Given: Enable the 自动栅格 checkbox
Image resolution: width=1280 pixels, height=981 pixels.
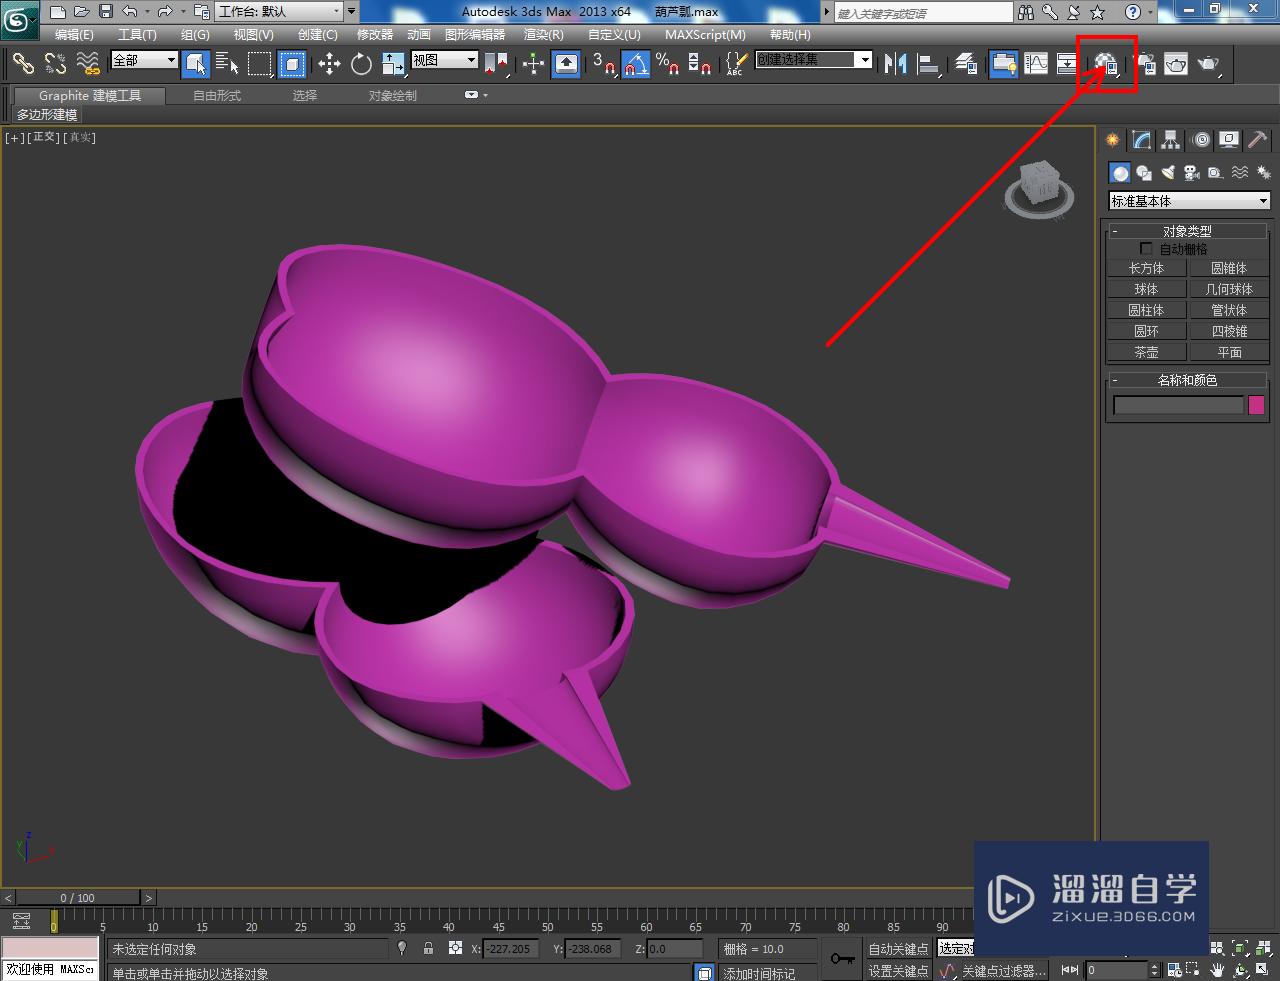Looking at the screenshot, I should click(x=1146, y=248).
